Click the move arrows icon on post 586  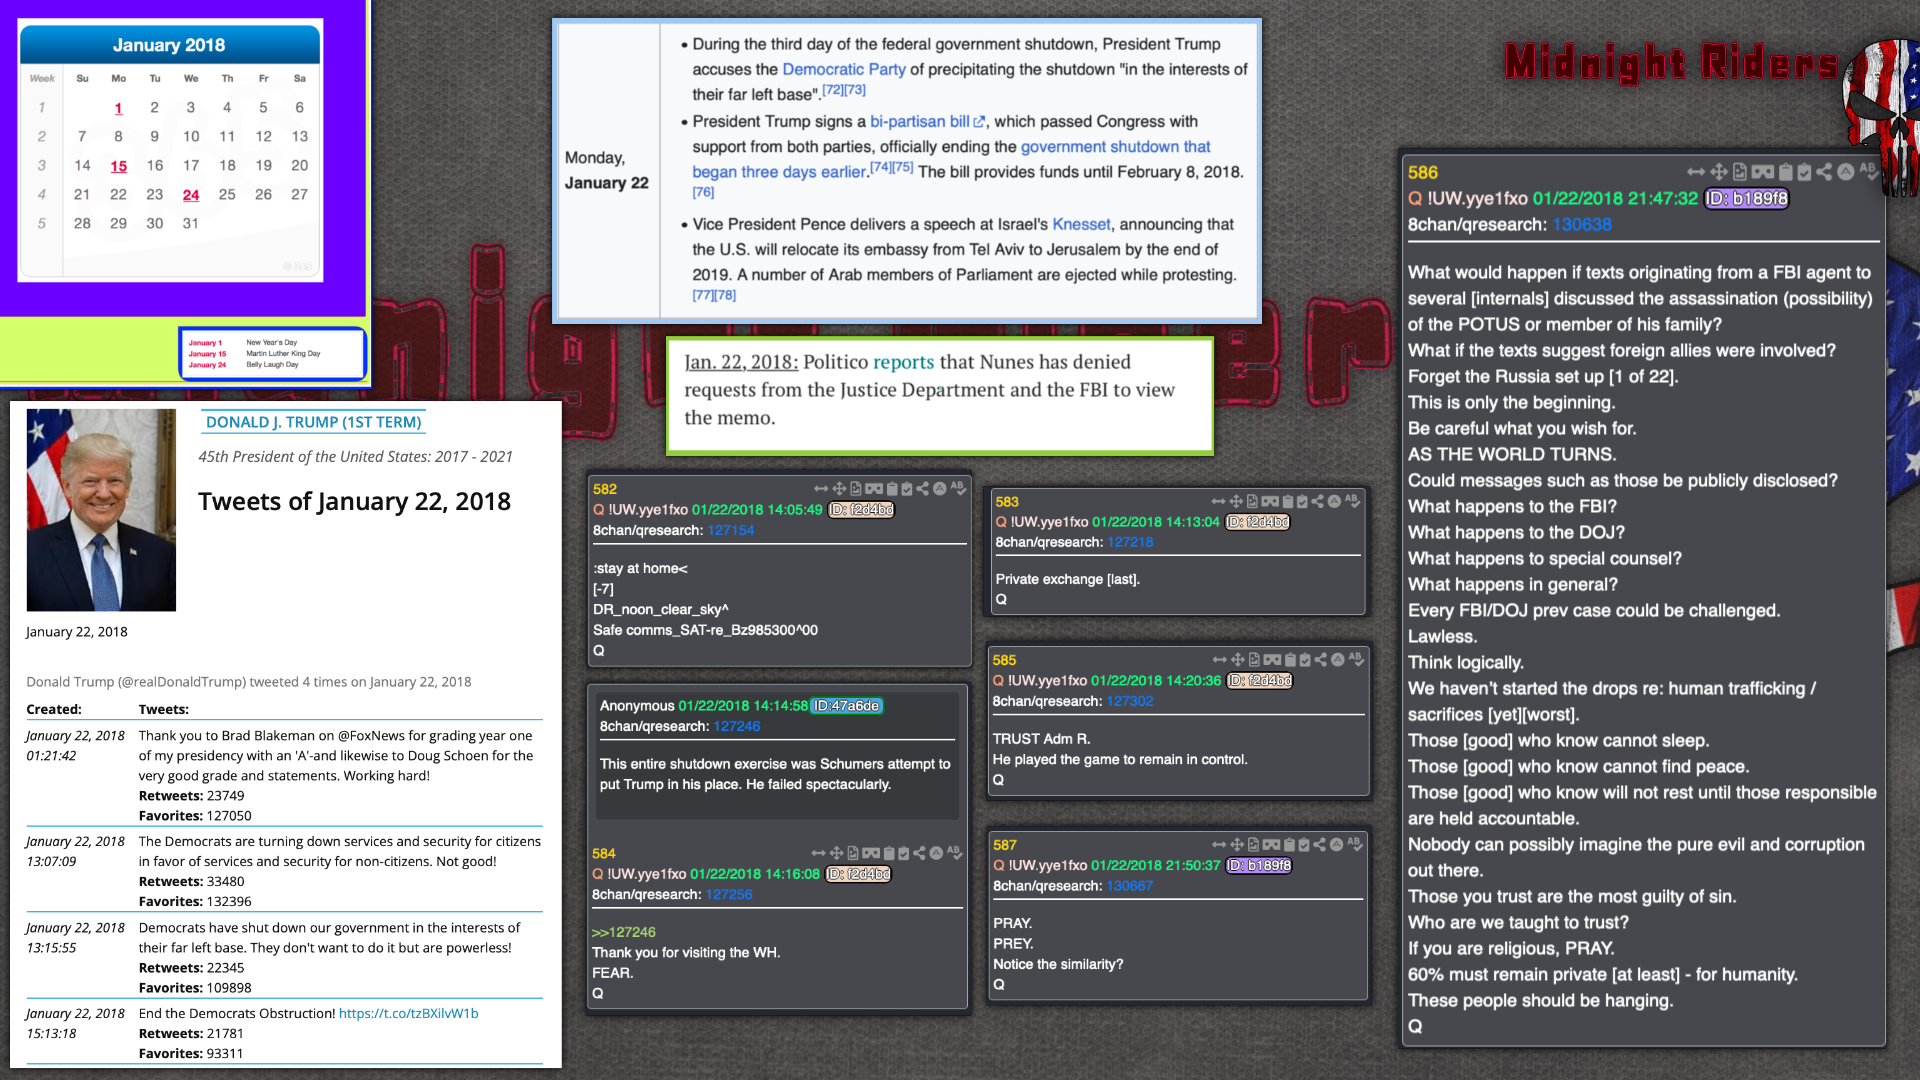pos(1718,172)
